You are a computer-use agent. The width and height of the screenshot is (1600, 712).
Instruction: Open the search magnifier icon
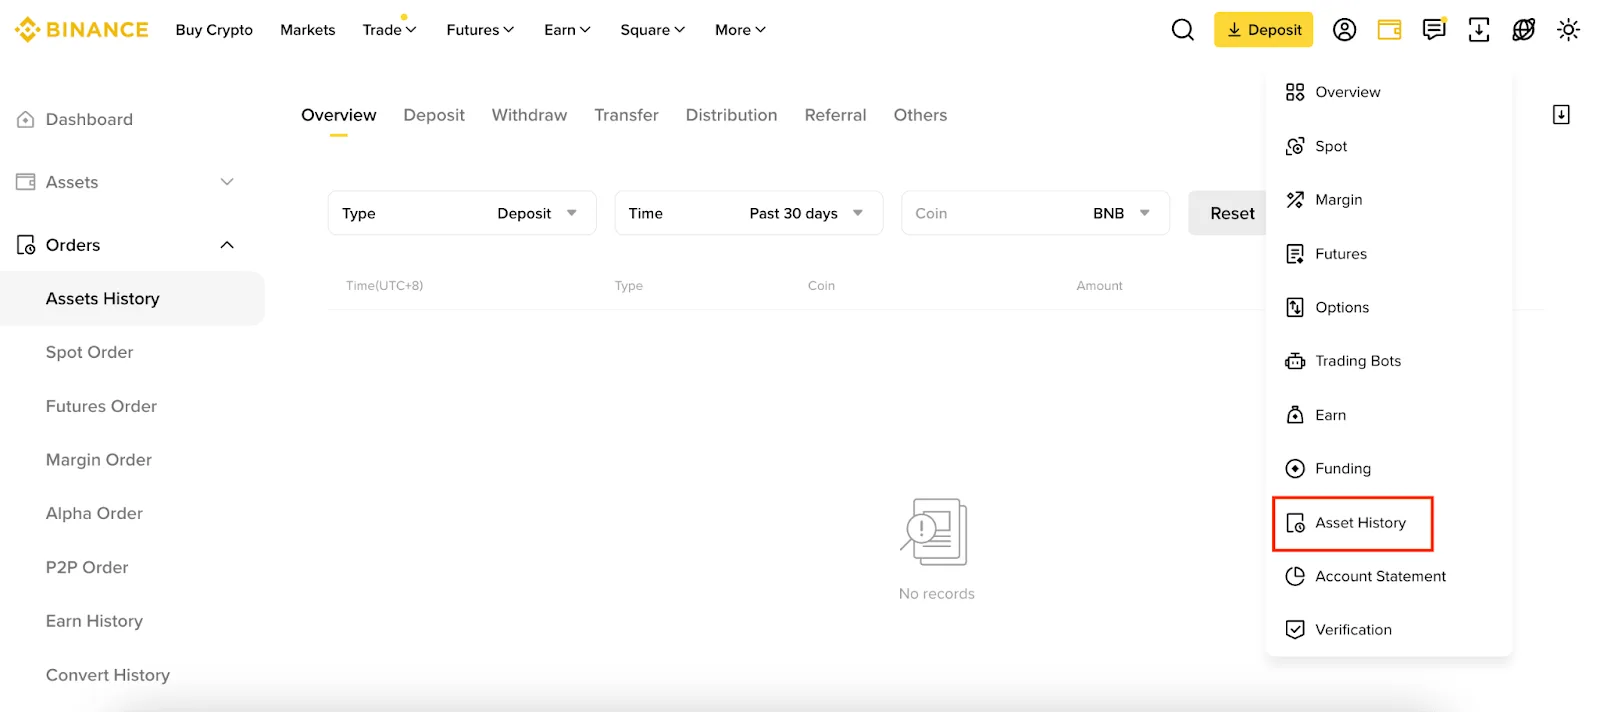[x=1183, y=30]
